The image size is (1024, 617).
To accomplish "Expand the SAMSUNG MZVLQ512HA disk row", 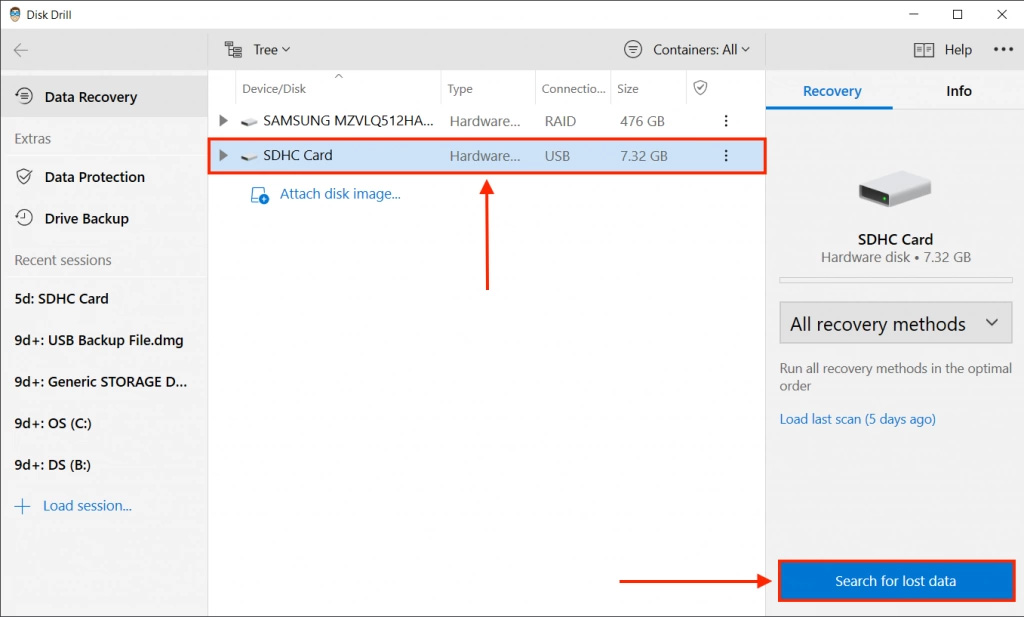I will point(223,121).
